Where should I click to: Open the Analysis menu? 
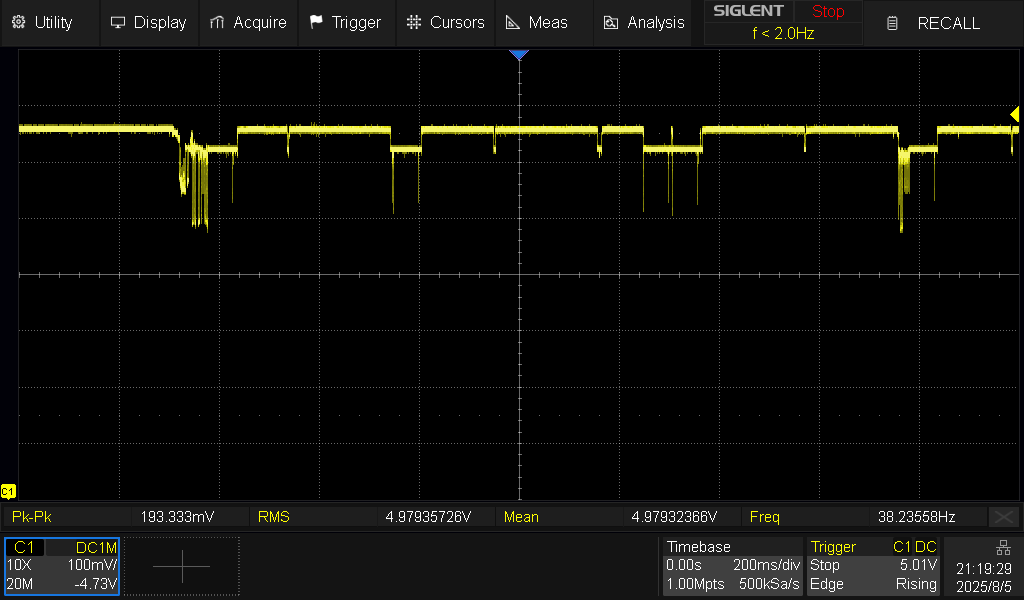[x=643, y=22]
